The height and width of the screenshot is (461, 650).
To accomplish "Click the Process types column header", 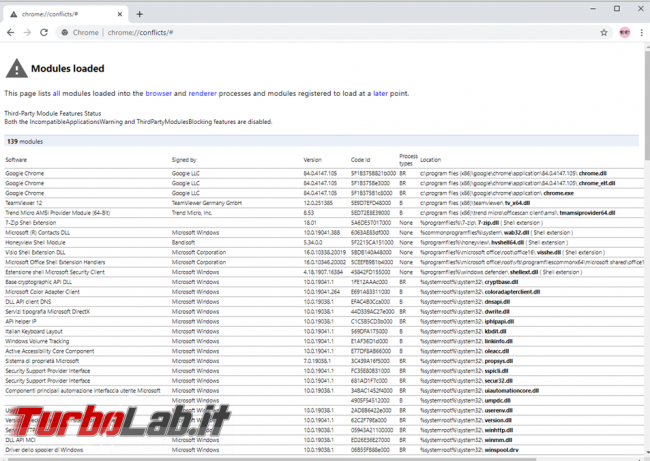I will 408,160.
